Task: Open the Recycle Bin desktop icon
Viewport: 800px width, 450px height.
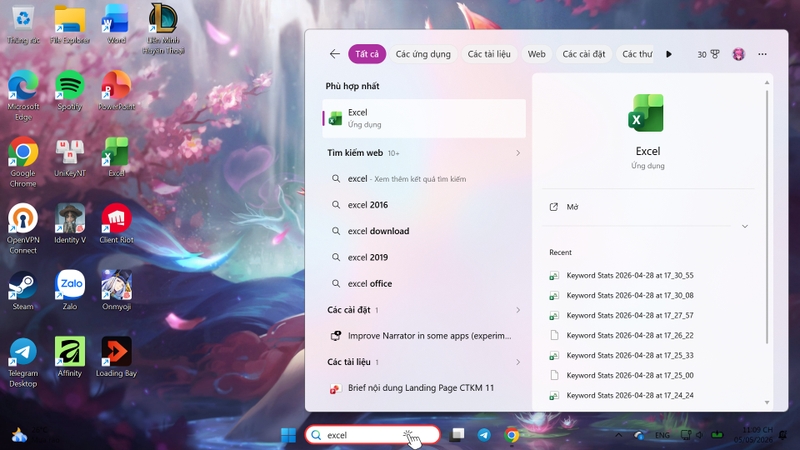Action: (x=23, y=24)
